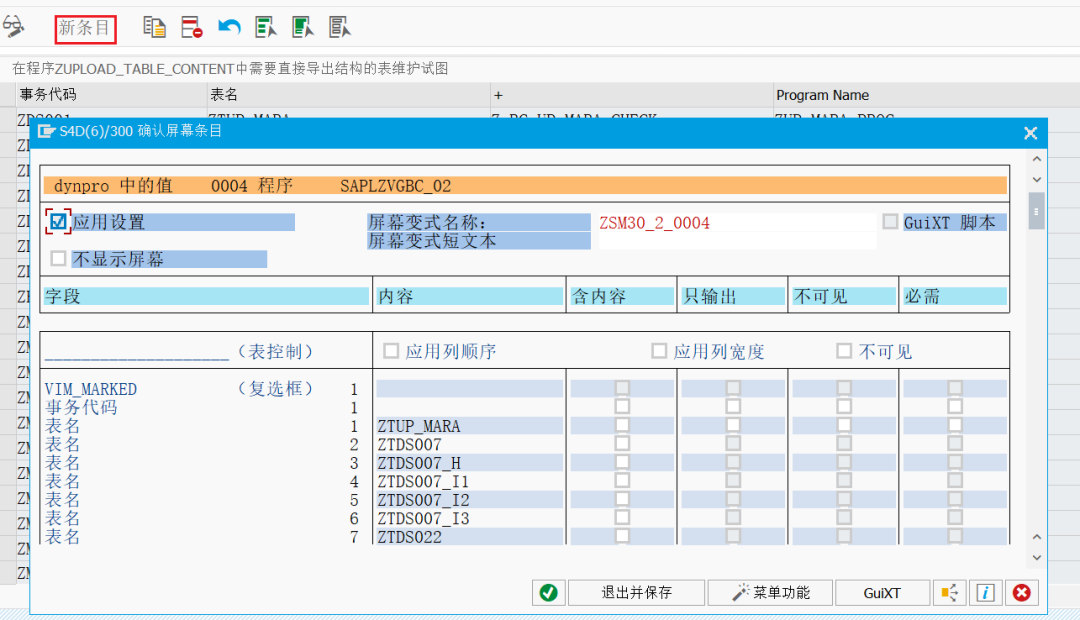Click the ZTDS007_I3 content cell

(x=469, y=518)
